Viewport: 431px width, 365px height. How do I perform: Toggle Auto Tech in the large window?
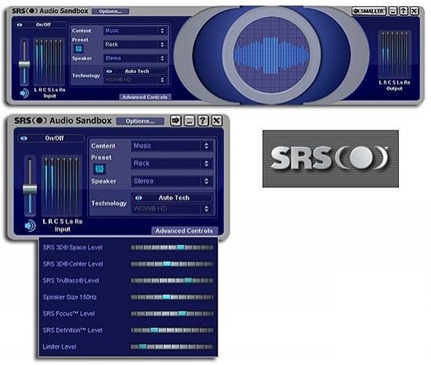tap(135, 71)
